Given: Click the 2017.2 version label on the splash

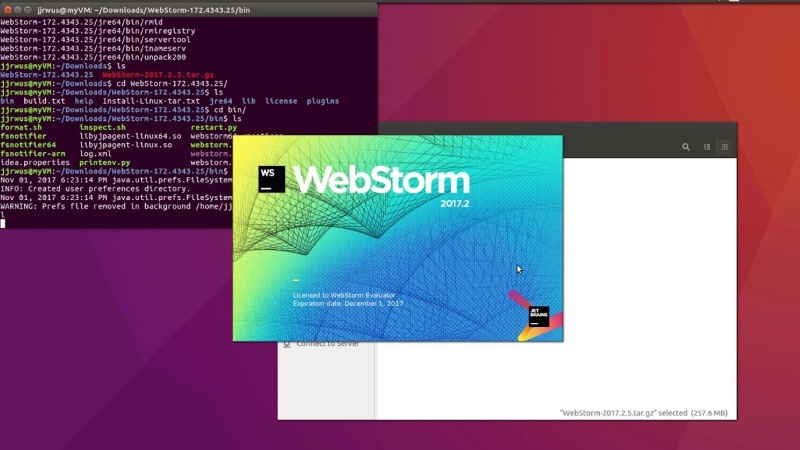Looking at the screenshot, I should (455, 204).
